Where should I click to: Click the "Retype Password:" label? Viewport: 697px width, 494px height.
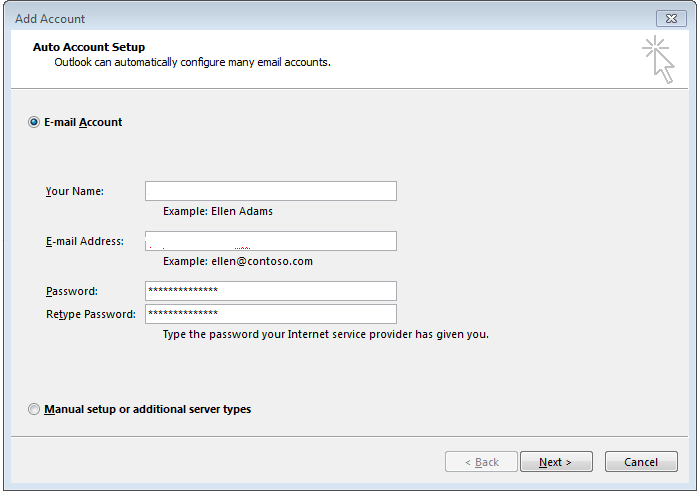[90, 314]
